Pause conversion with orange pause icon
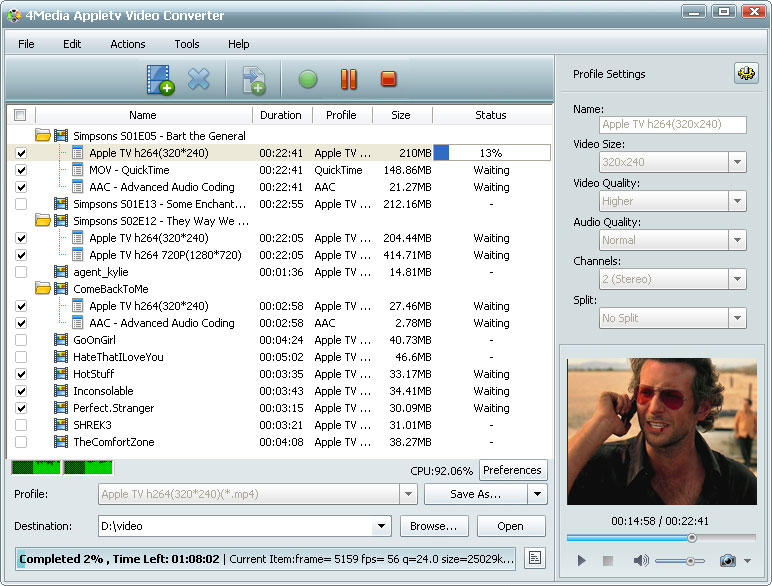Viewport: 772px width, 586px height. (349, 79)
